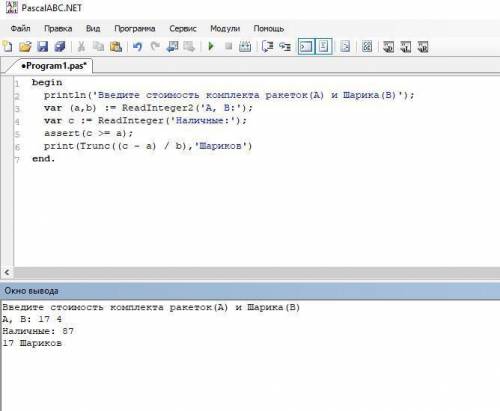Image resolution: width=500 pixels, height=411 pixels.
Task: Click the compile program icon
Action: click(245, 46)
